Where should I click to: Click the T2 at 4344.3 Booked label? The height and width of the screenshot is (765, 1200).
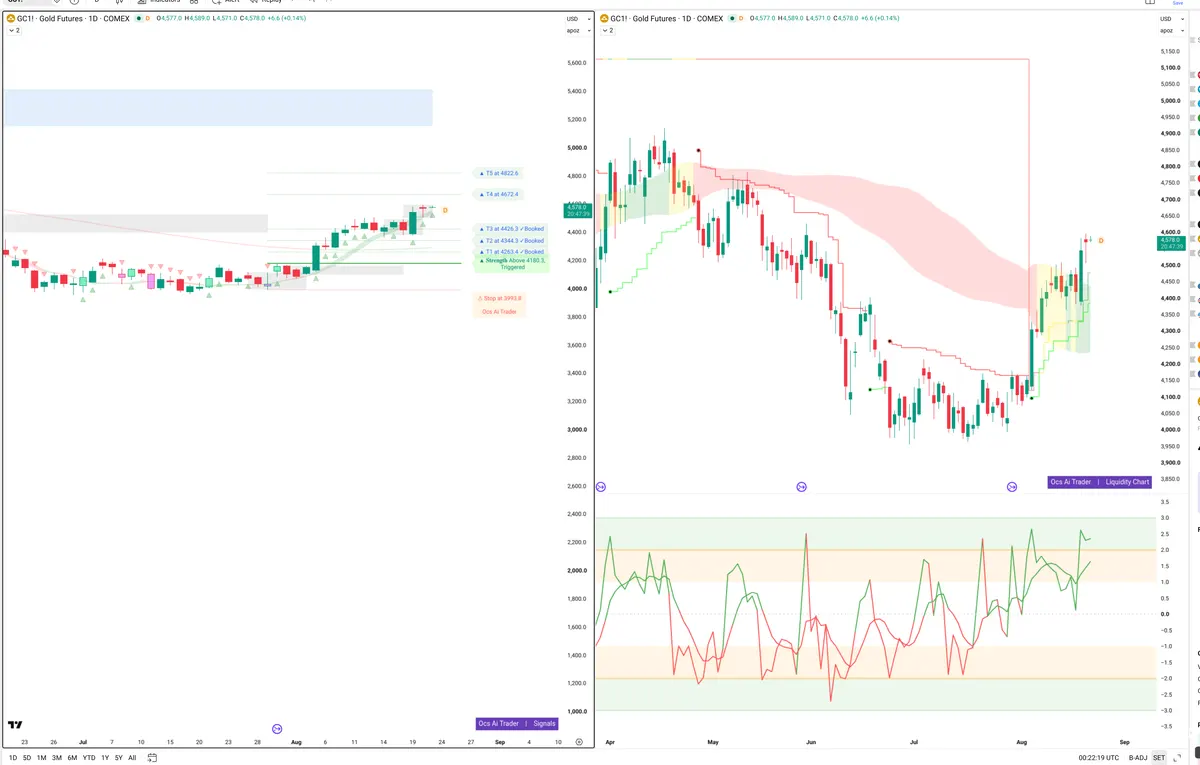(x=511, y=241)
